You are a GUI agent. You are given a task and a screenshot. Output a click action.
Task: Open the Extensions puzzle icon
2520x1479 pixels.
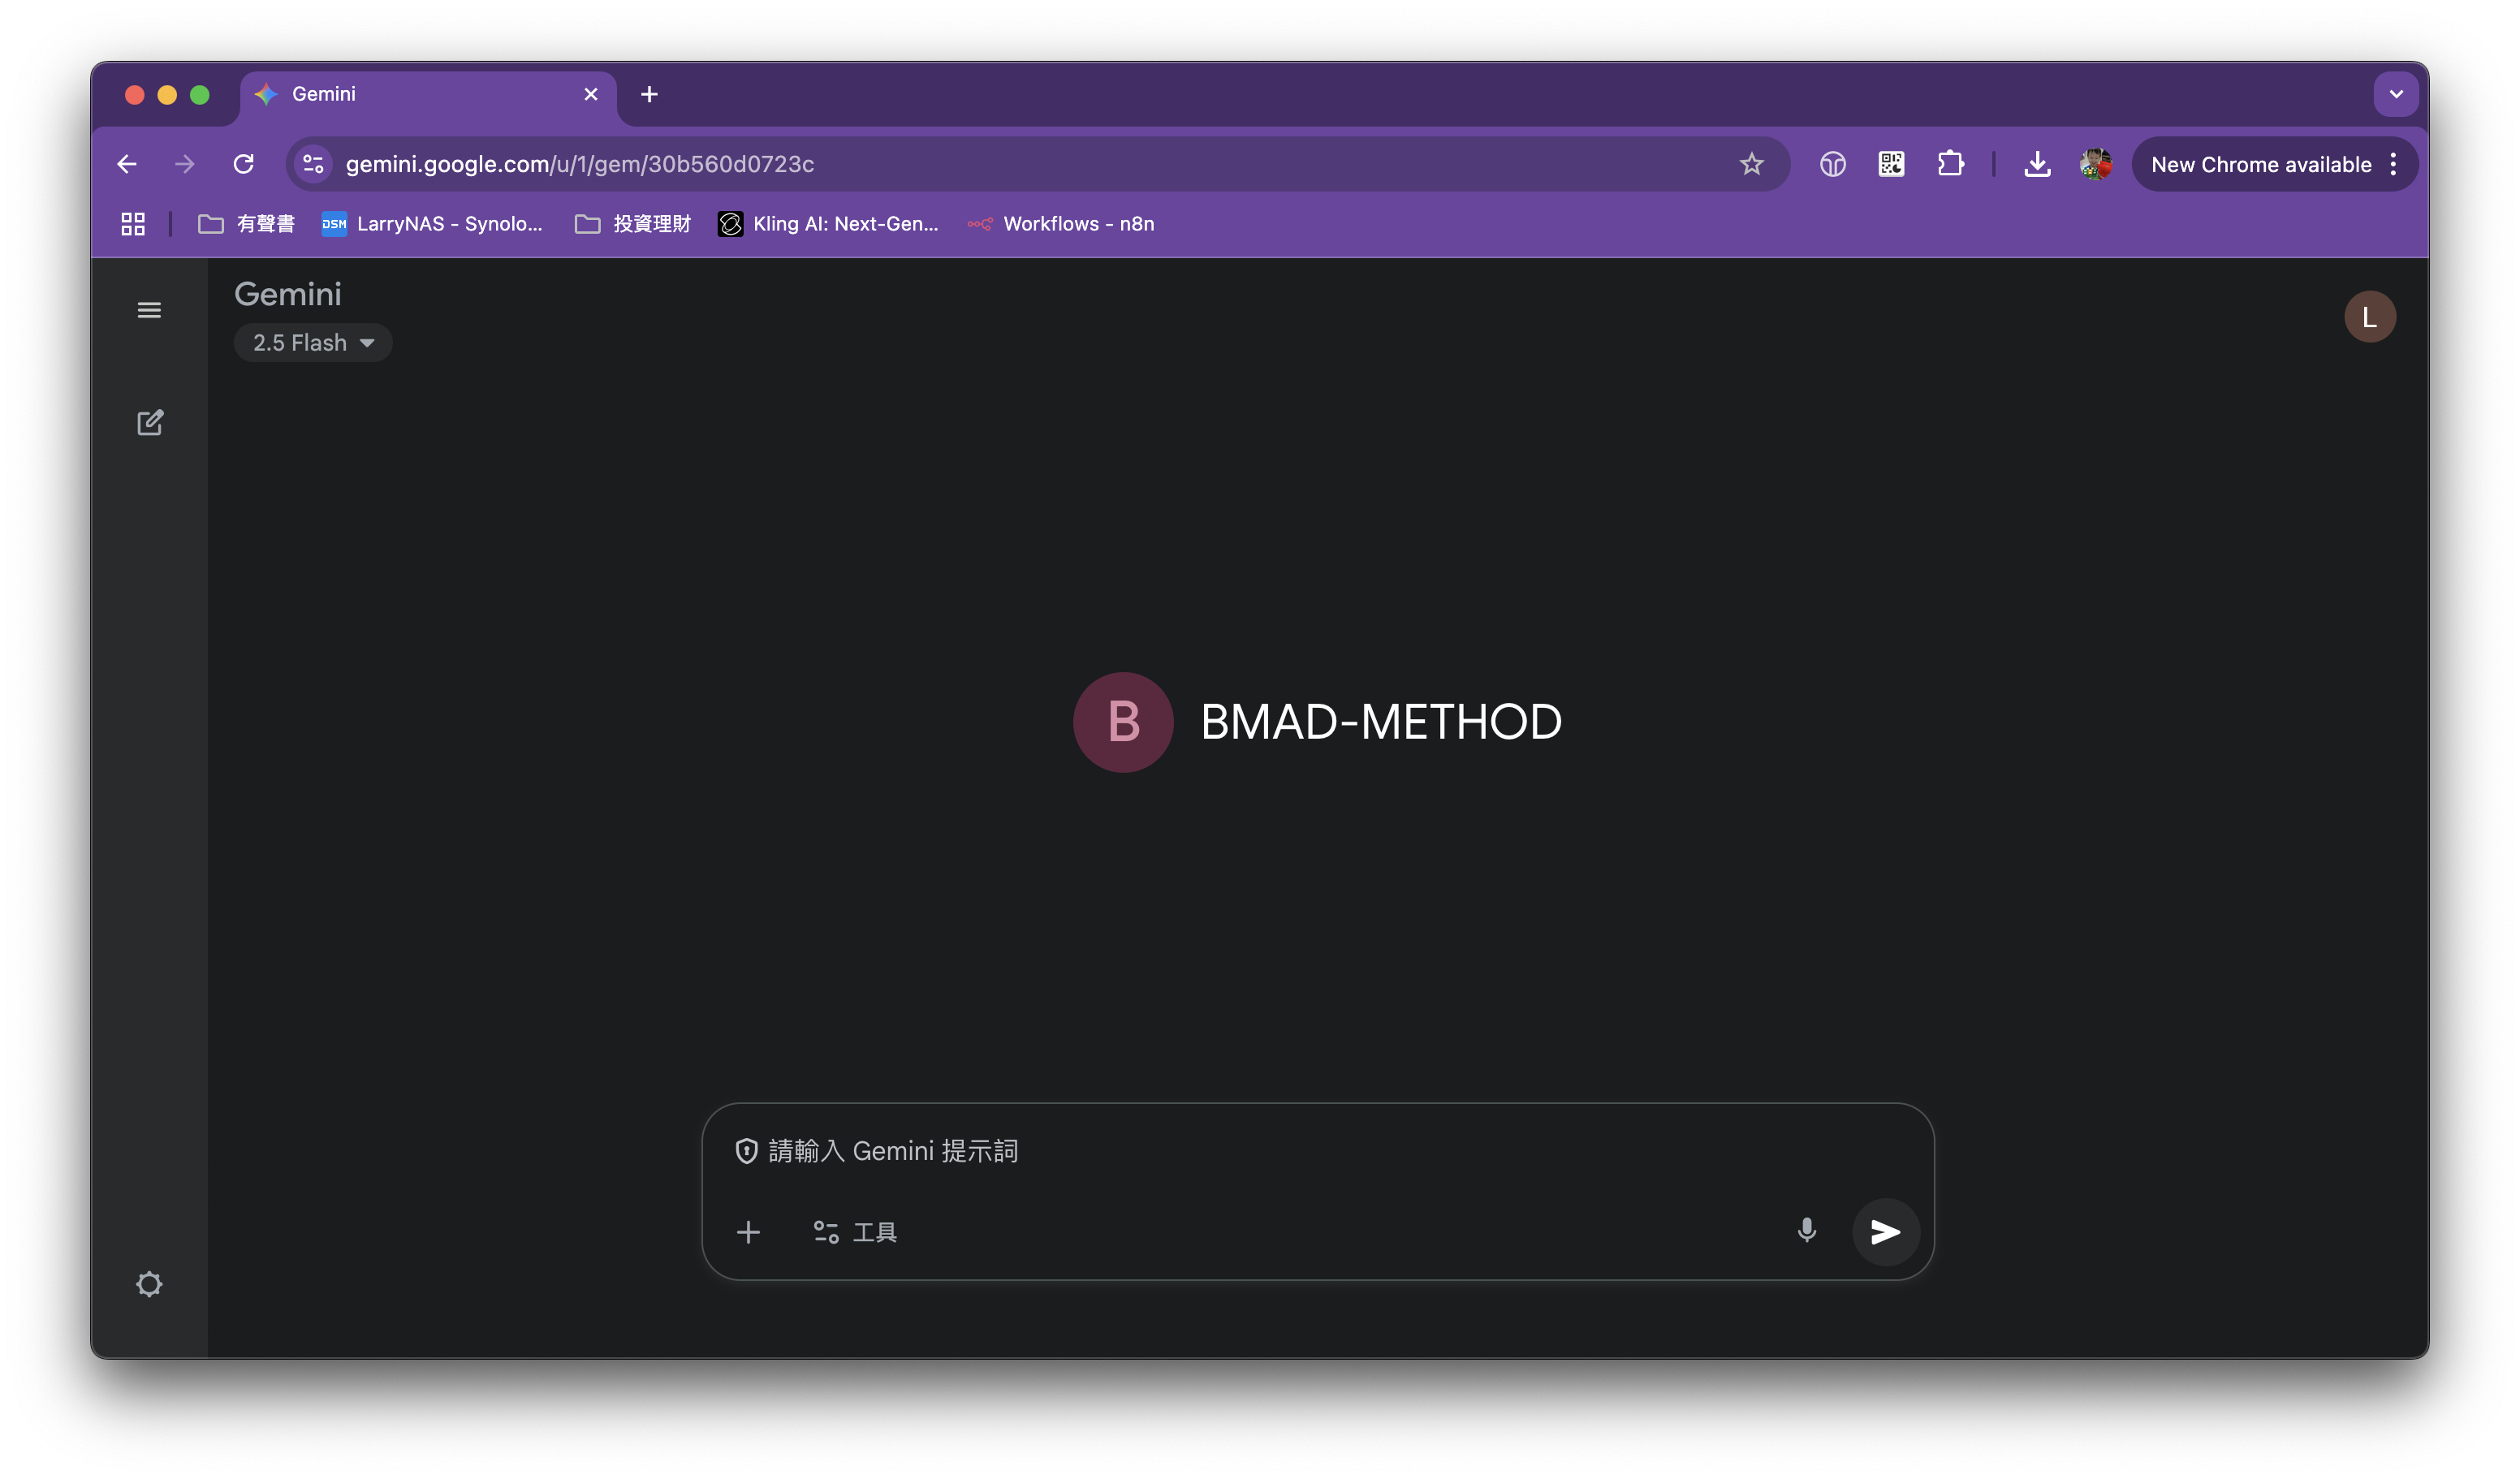(x=1950, y=164)
